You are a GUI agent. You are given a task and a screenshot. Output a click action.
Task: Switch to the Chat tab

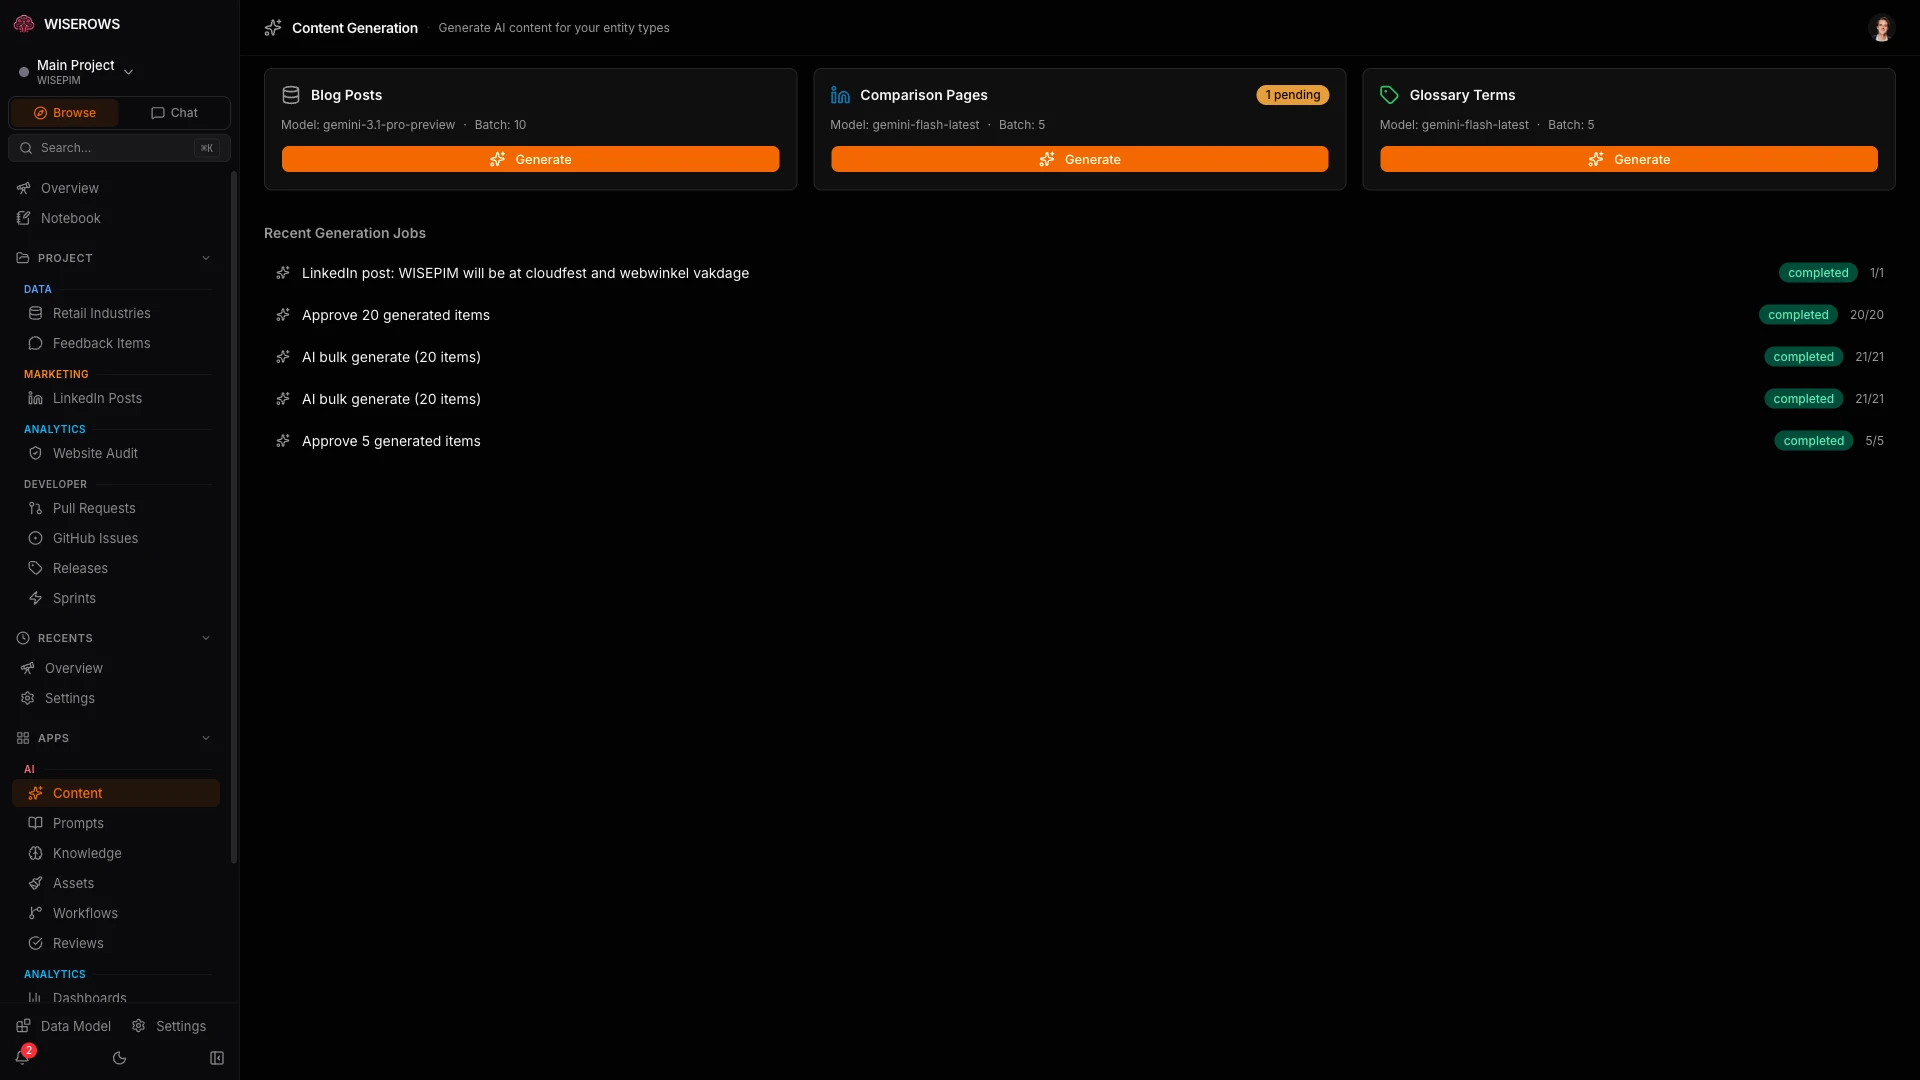173,112
